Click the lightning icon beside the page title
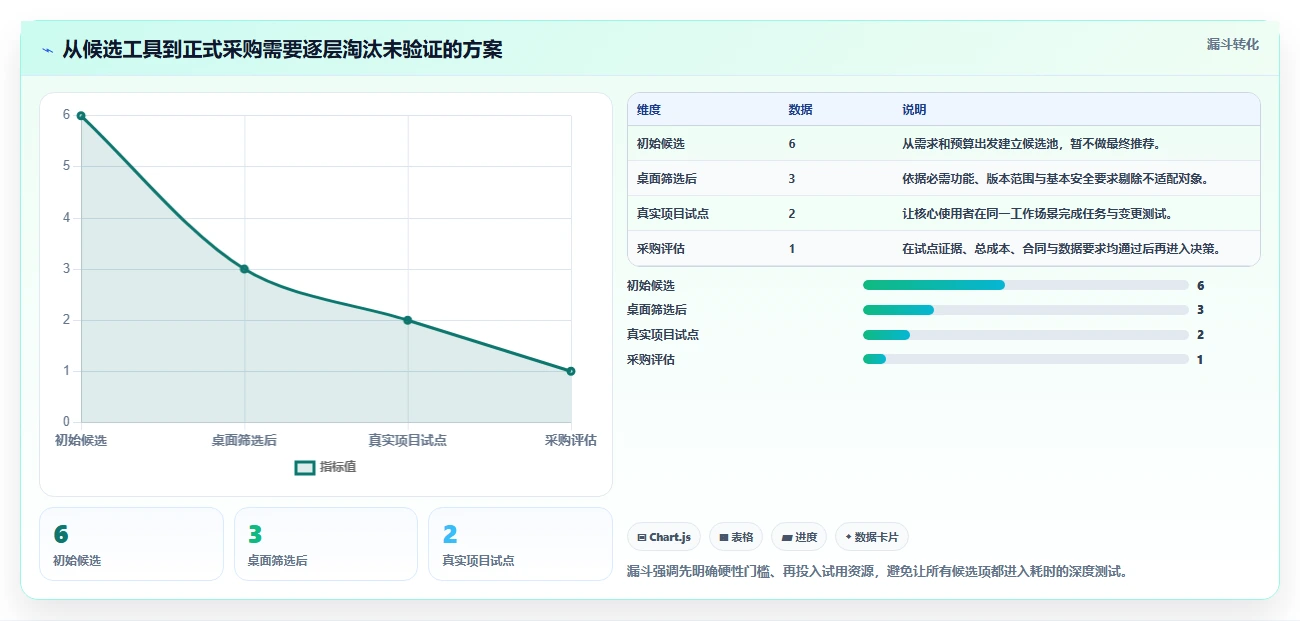The width and height of the screenshot is (1300, 621). click(47, 50)
